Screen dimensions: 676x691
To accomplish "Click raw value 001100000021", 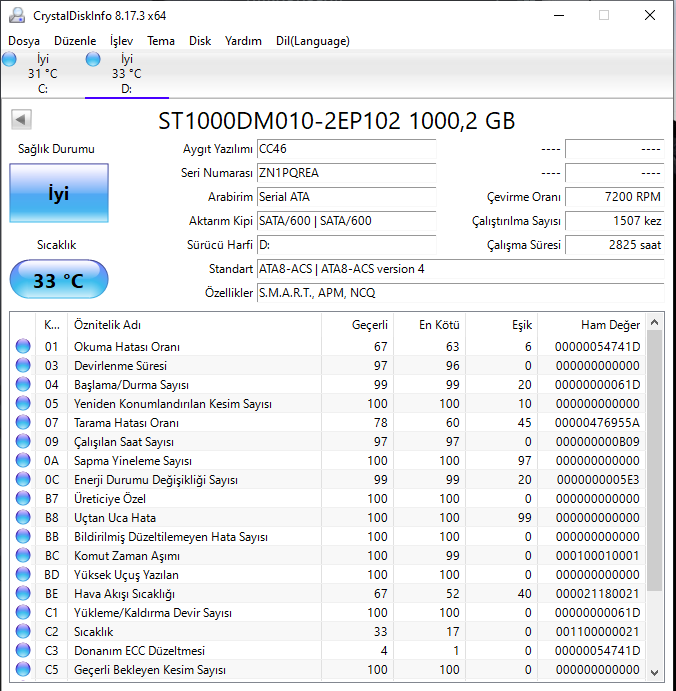I will (597, 632).
